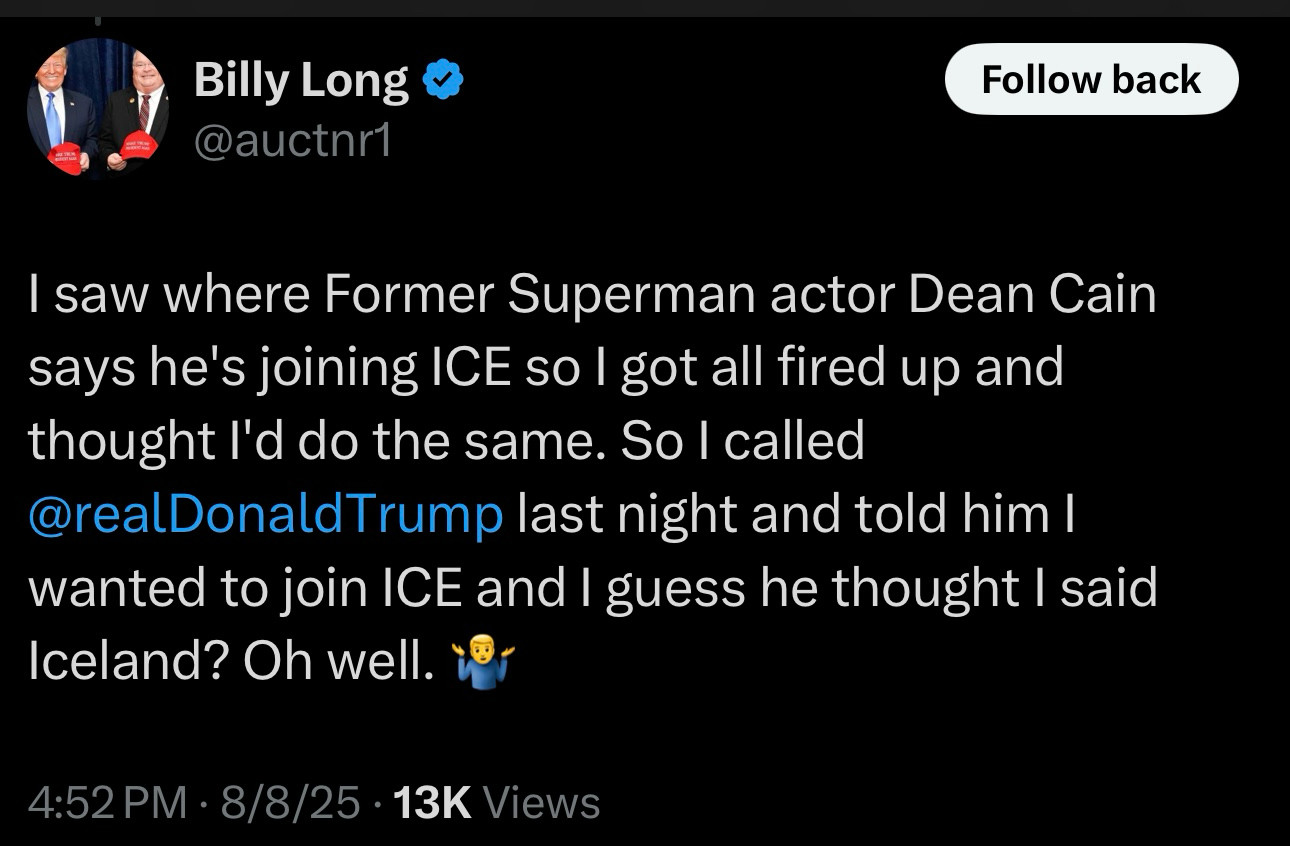Click the text 'wanted to join ICE'
This screenshot has height=846, width=1290.
pyautogui.click(x=245, y=589)
